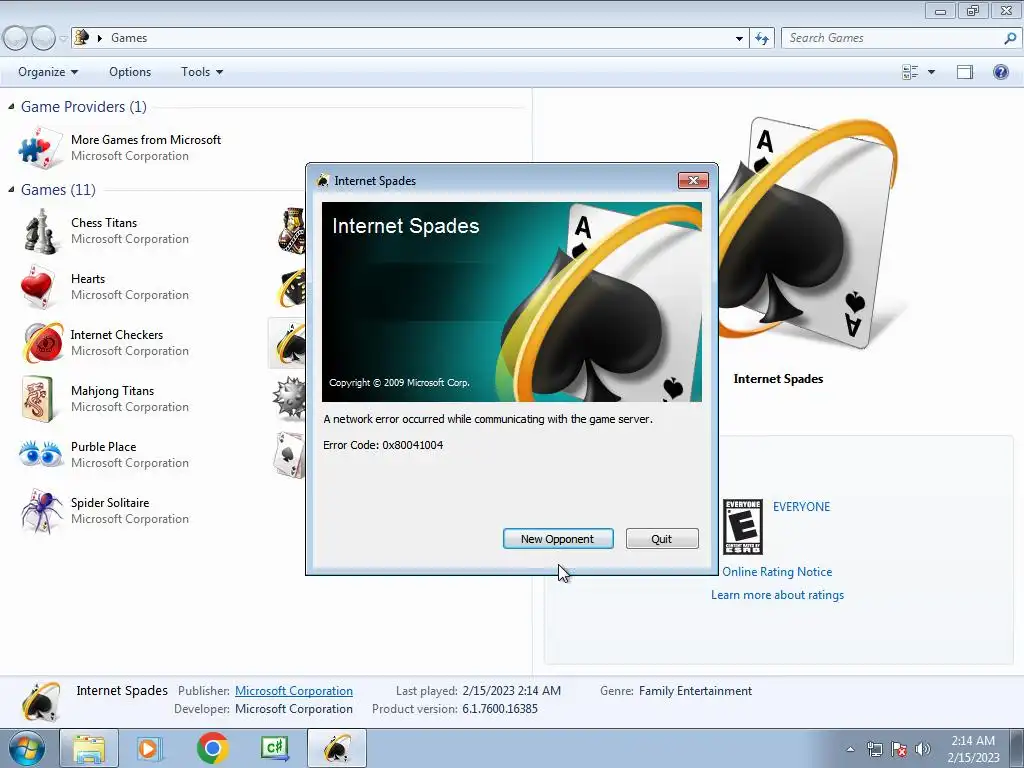This screenshot has height=768, width=1024.
Task: Open the Online Rating Notice link
Action: click(x=777, y=571)
